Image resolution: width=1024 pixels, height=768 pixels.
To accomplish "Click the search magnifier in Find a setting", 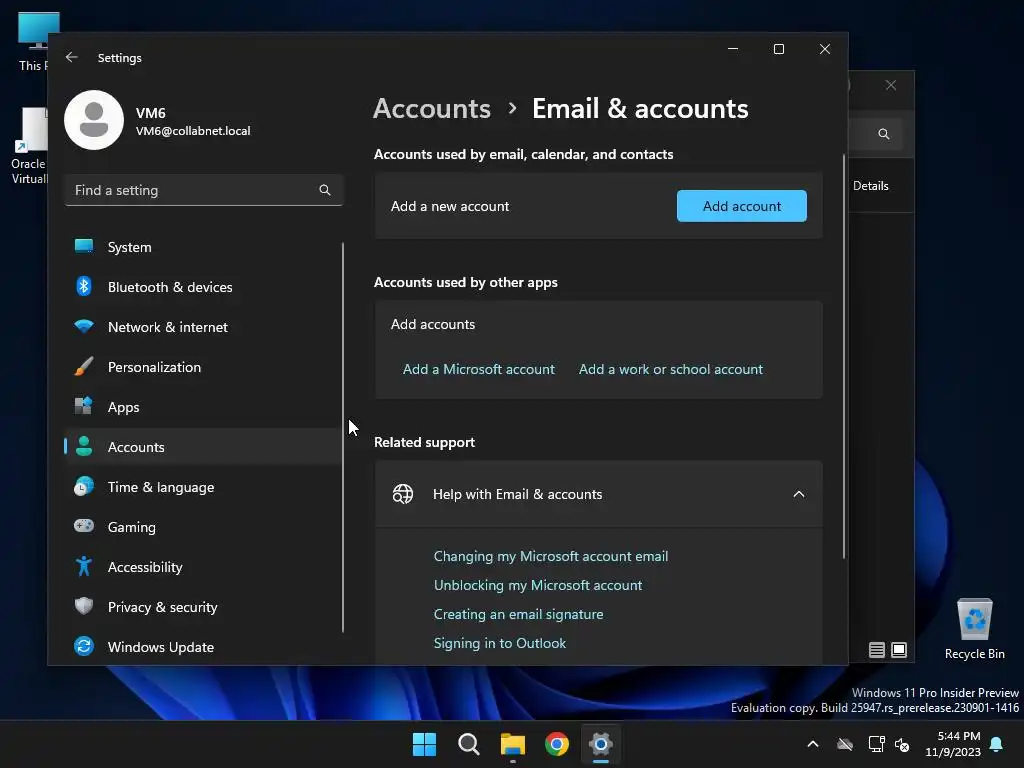I will click(x=325, y=190).
